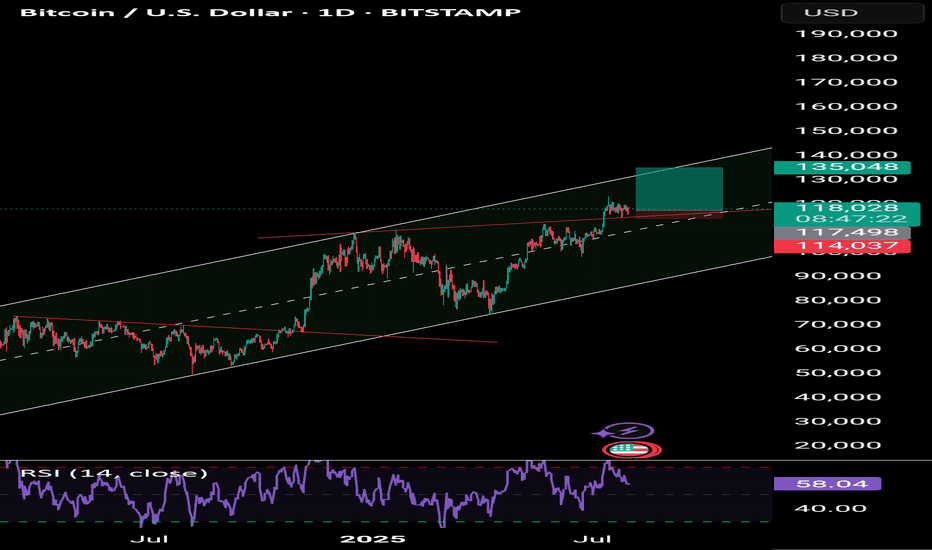
Task: Click the 180,000 price axis label
Action: coord(846,58)
